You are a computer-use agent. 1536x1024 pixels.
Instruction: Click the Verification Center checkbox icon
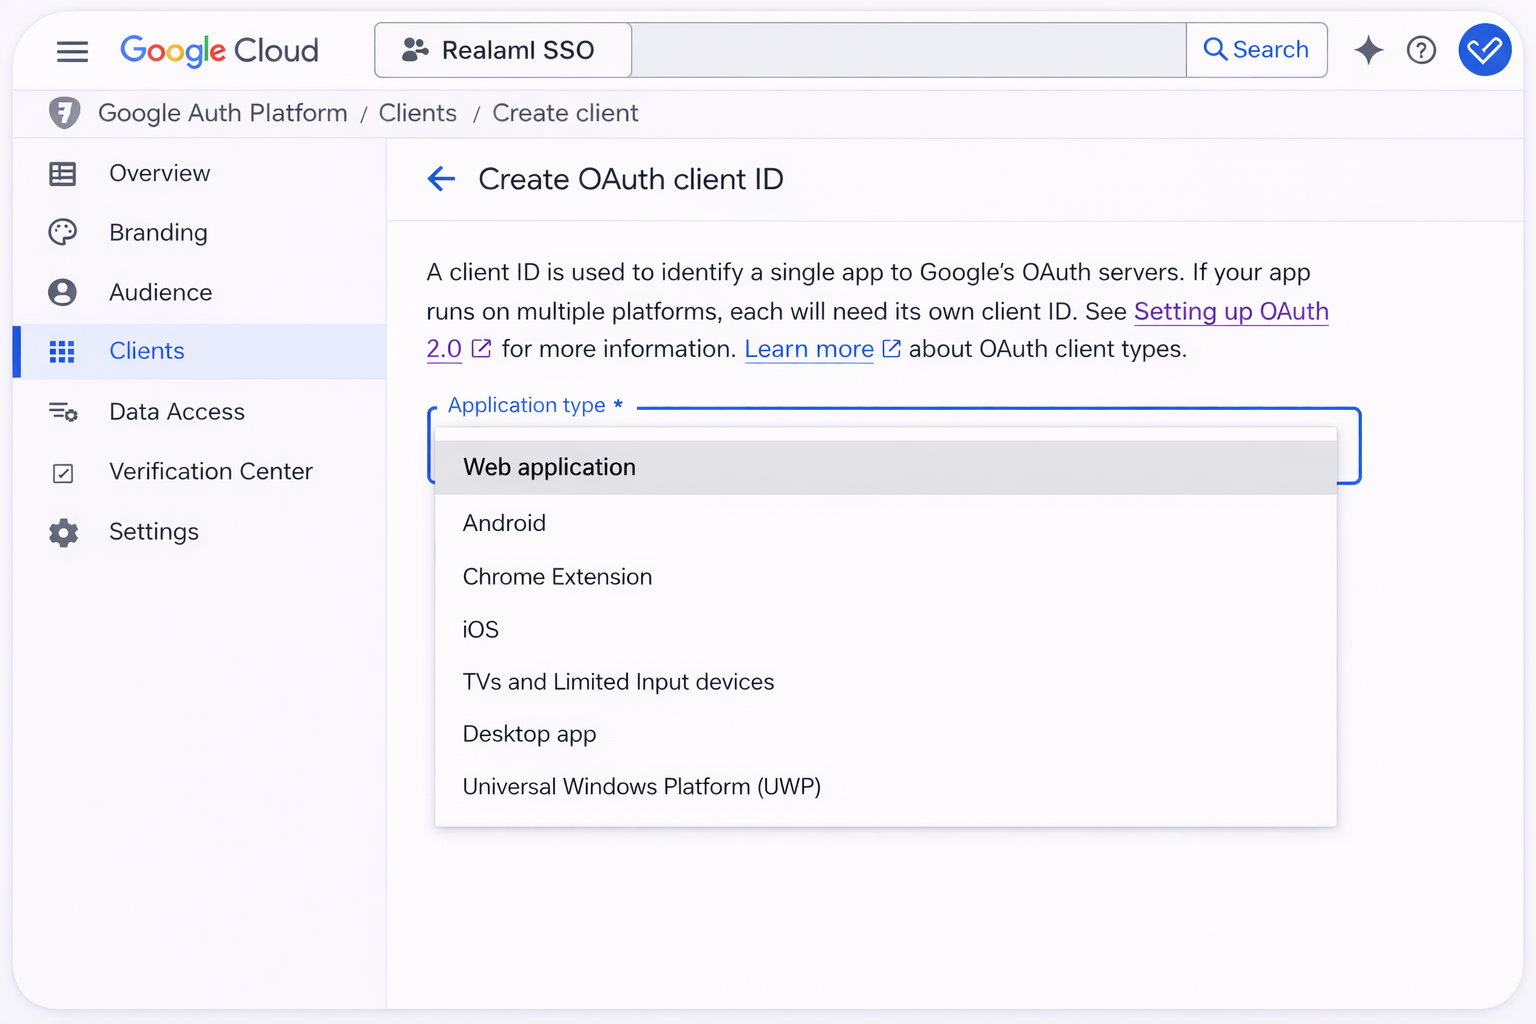coord(63,473)
